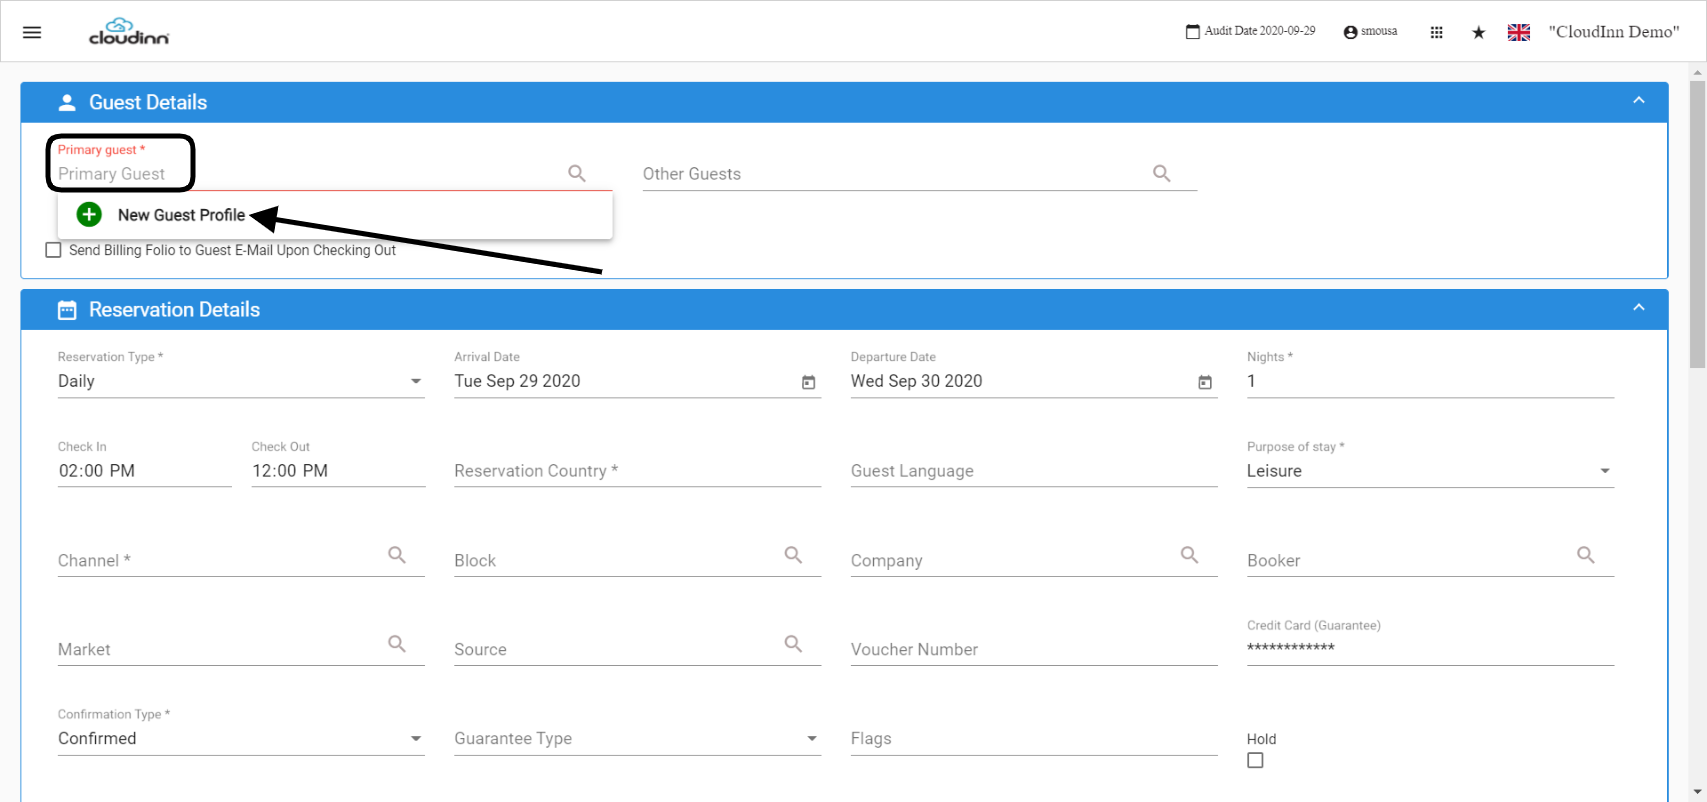Click the Guest Language field

pyautogui.click(x=1034, y=471)
